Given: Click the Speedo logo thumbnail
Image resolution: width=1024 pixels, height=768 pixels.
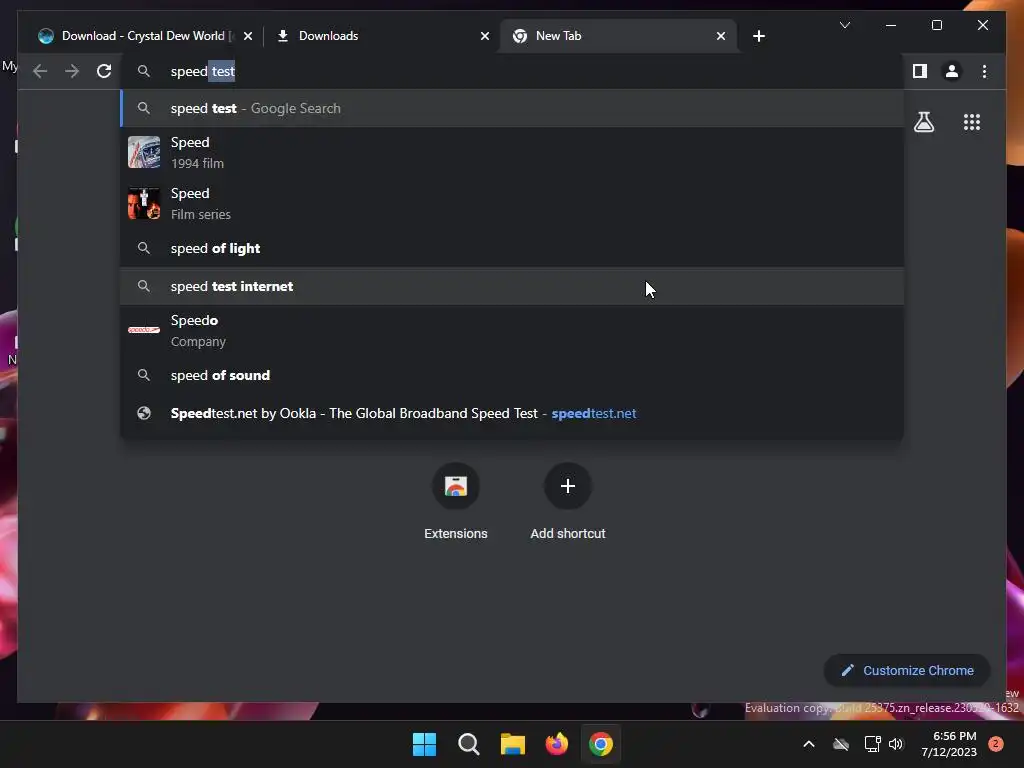Looking at the screenshot, I should 144,330.
